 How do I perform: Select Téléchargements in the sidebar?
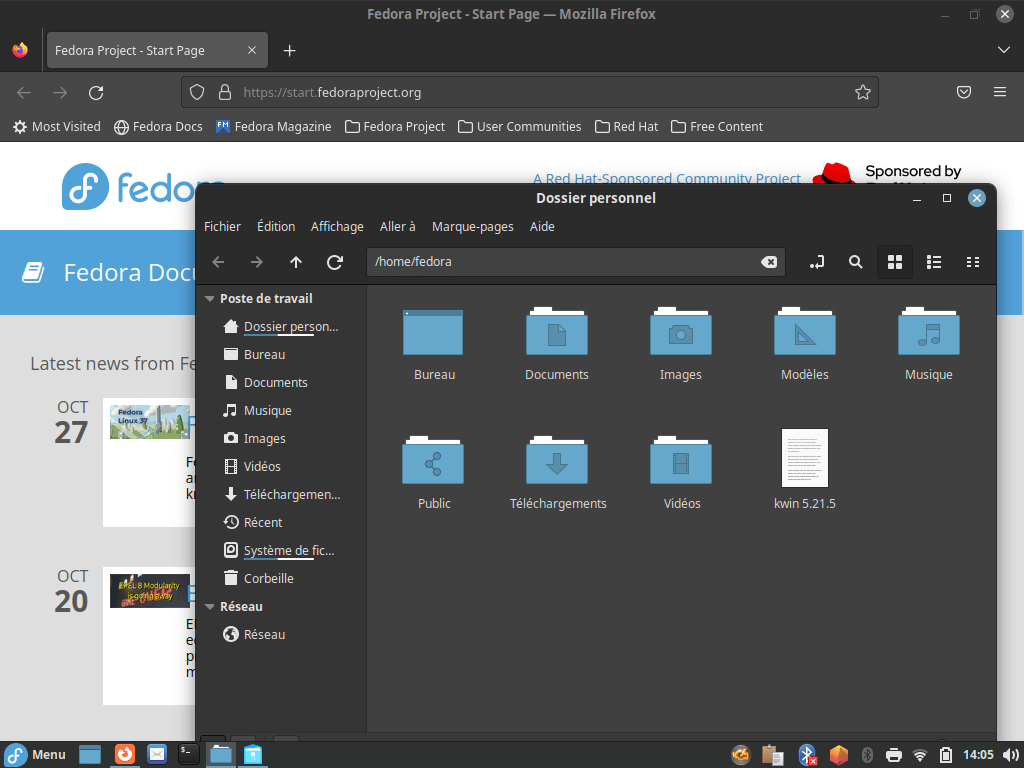point(281,495)
